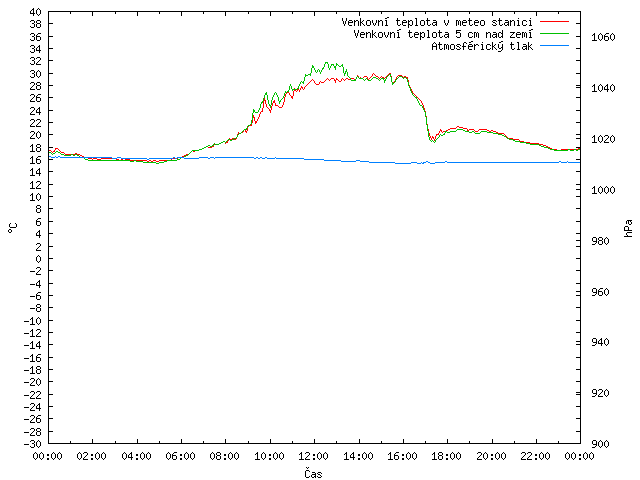Click the -10 temperature axis label
Image resolution: width=640 pixels, height=480 pixels.
33,321
